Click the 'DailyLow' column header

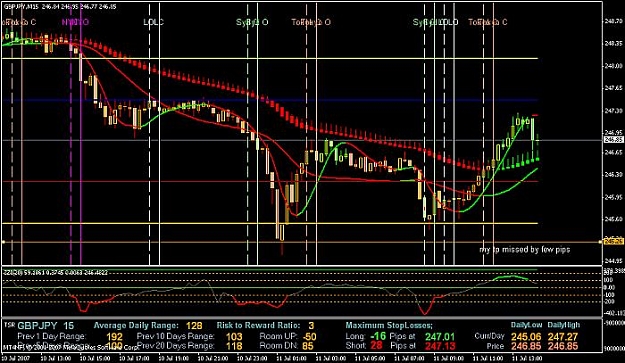(x=526, y=325)
